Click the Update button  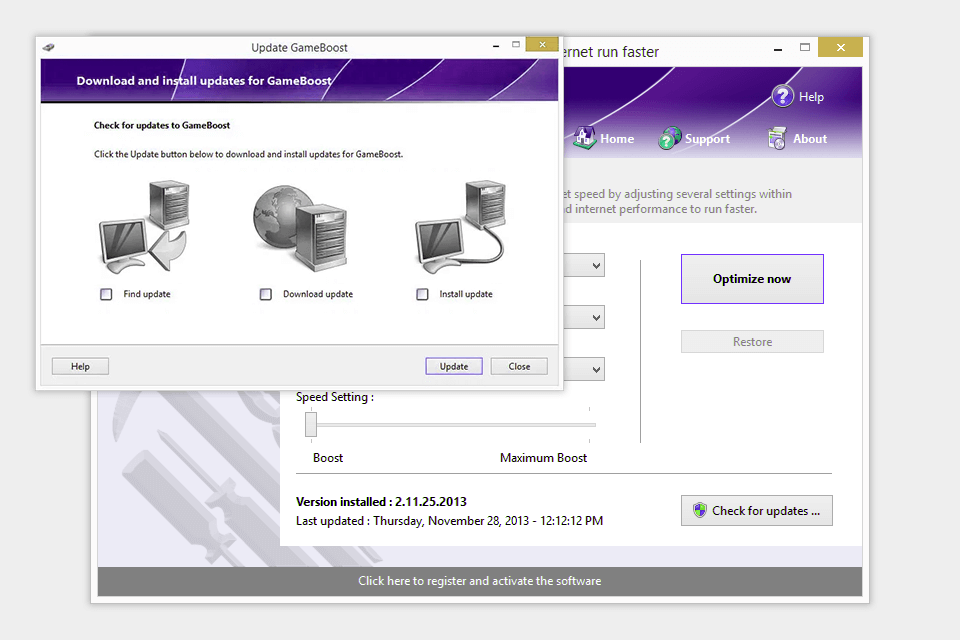tap(454, 366)
